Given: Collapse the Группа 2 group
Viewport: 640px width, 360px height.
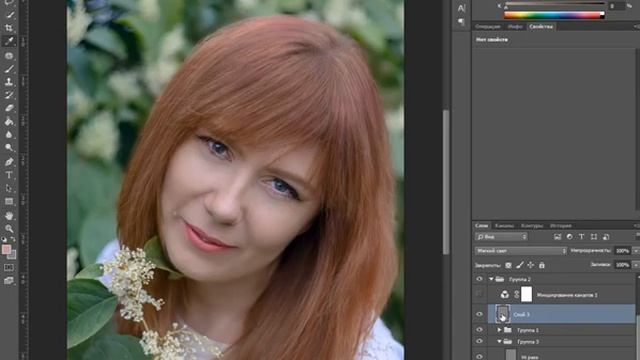Looking at the screenshot, I should click(491, 279).
